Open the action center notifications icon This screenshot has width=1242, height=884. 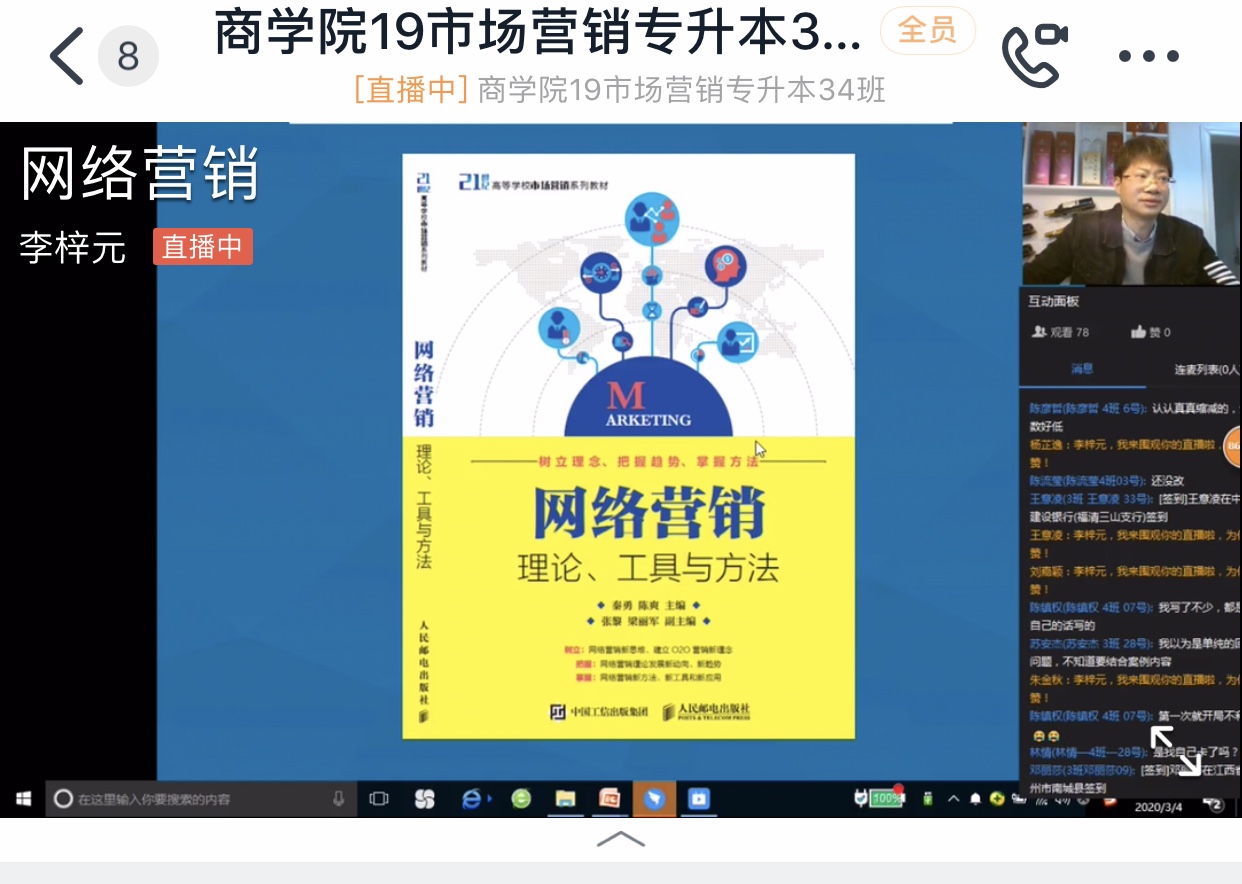click(x=1212, y=803)
